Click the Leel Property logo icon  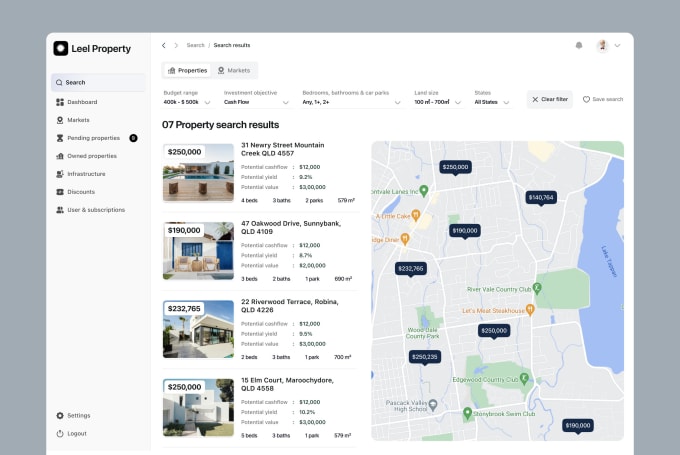pos(61,48)
